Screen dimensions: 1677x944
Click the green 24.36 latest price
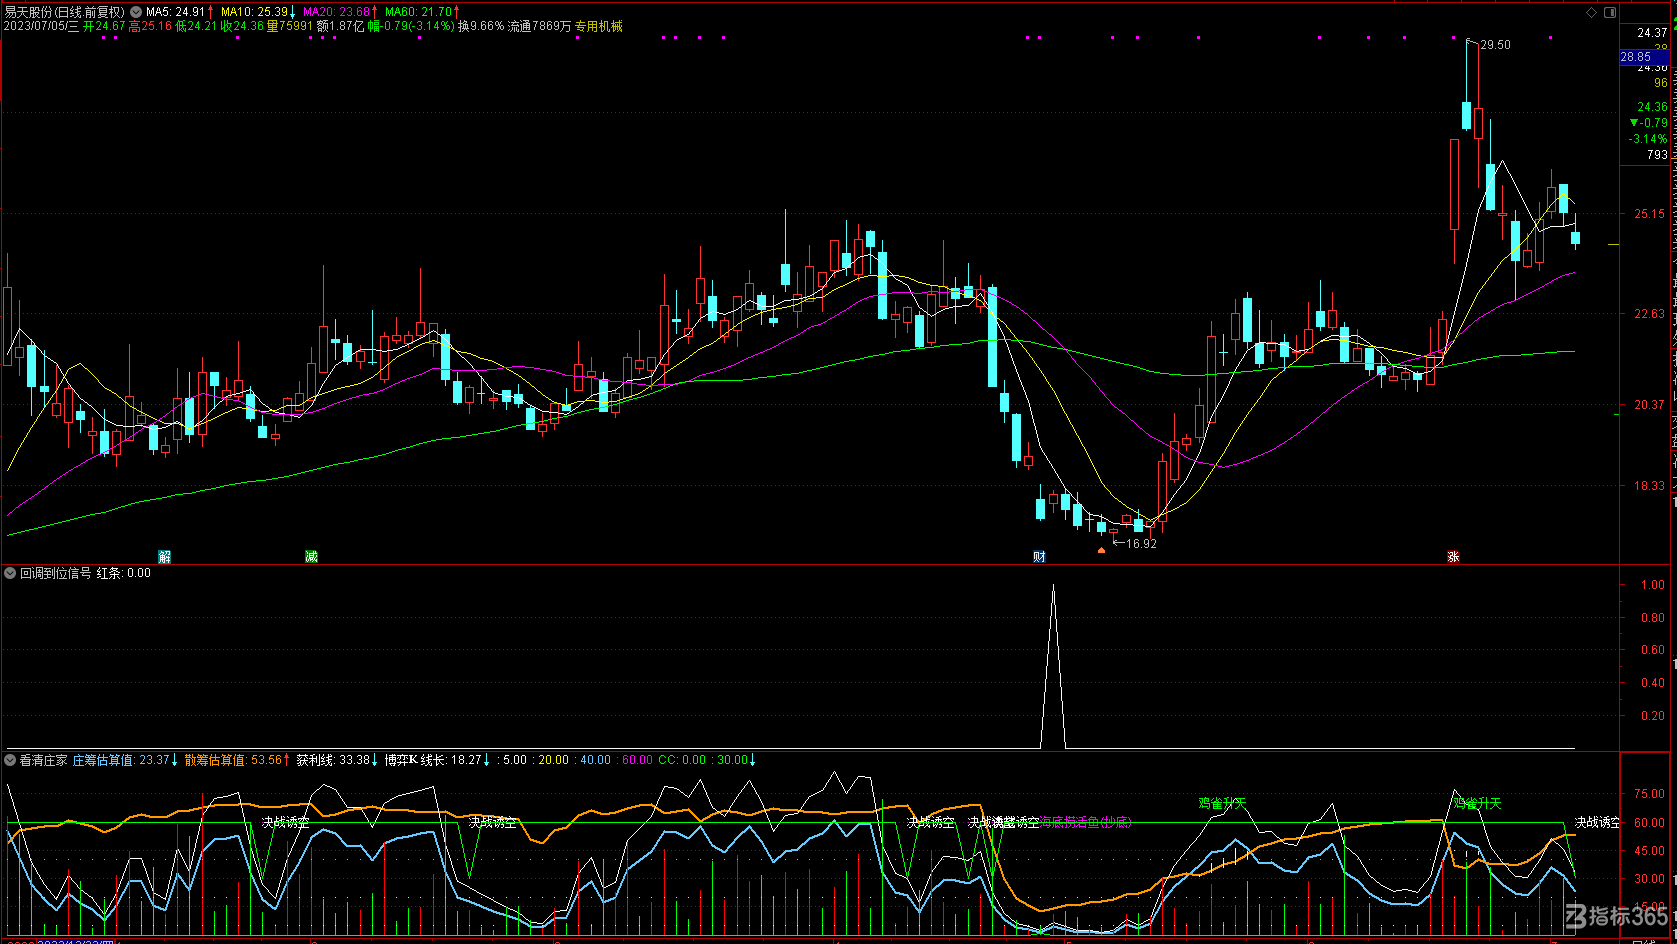1652,107
